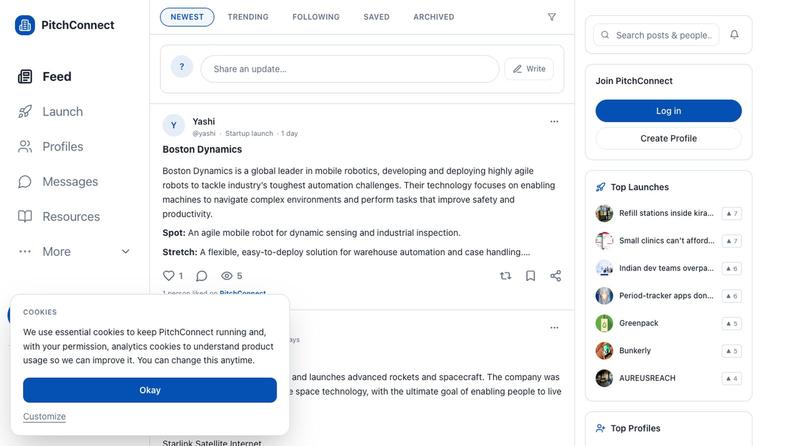The image size is (800, 446).
Task: Upvote the Bunkerly launch
Action: tap(732, 351)
